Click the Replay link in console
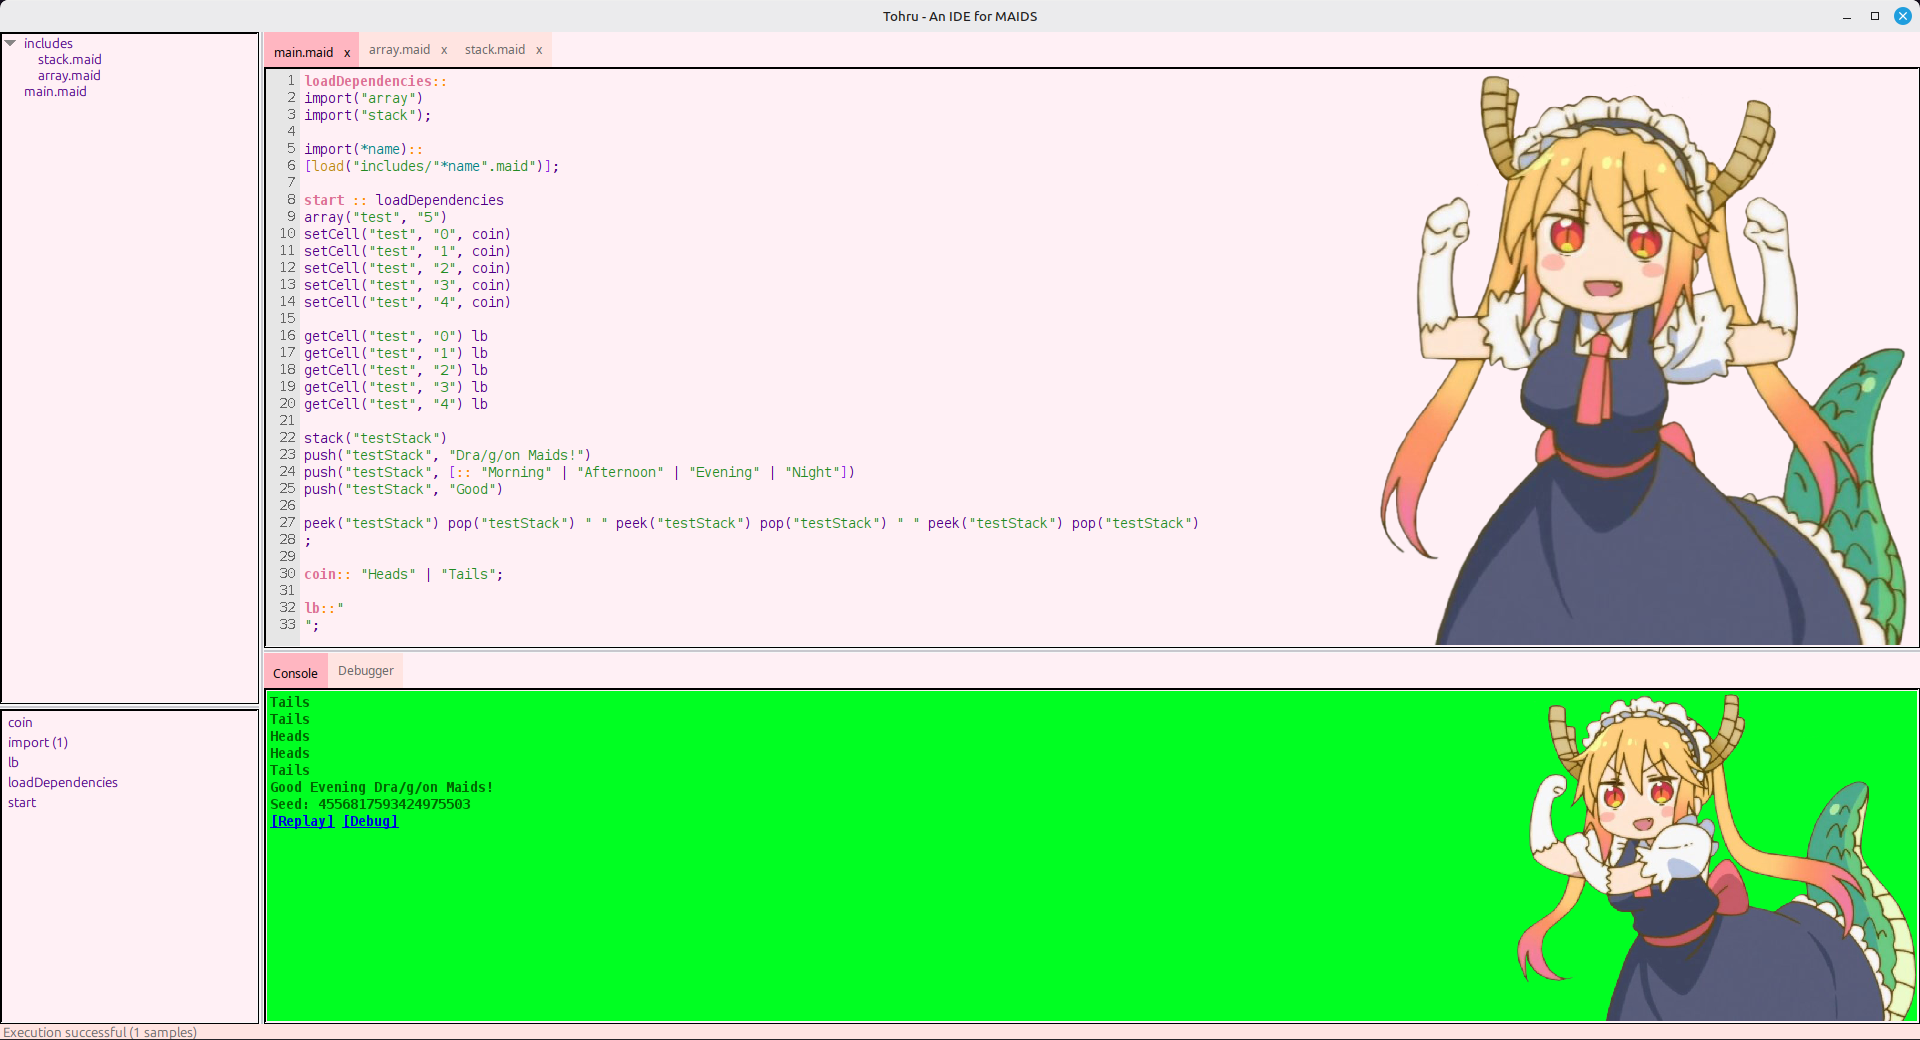 [302, 821]
